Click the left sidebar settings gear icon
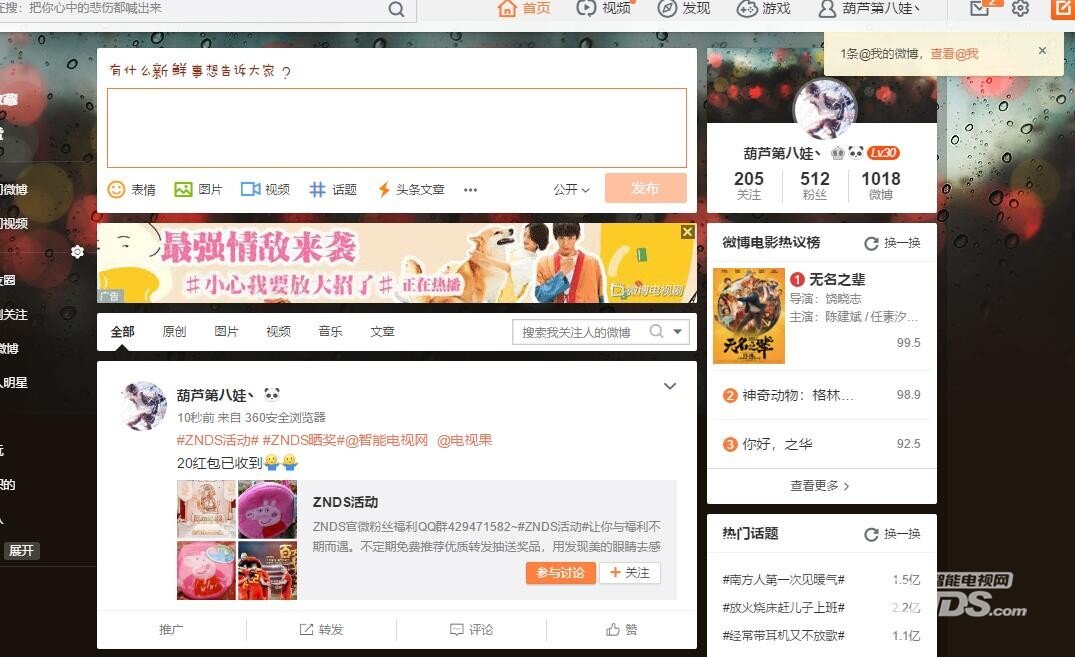This screenshot has height=657, width=1075. [77, 252]
